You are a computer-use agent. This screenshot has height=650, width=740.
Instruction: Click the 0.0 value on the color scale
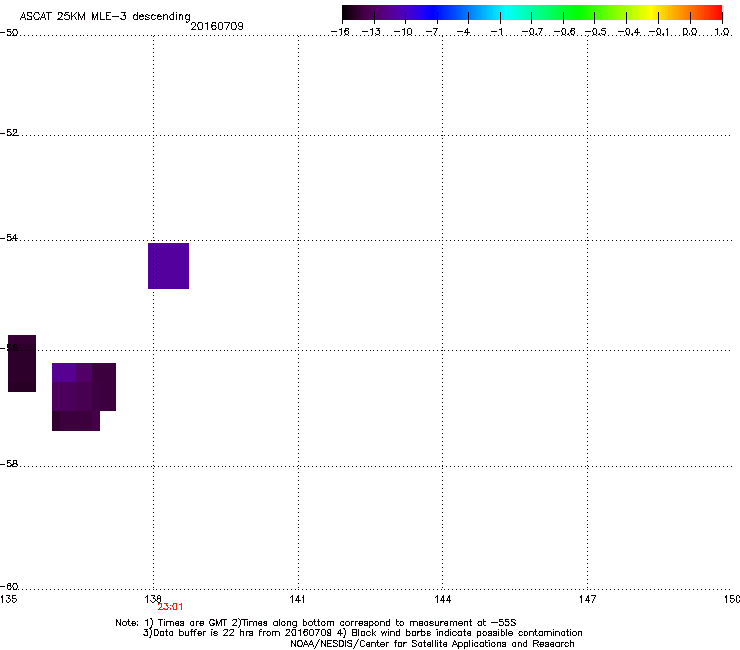(x=690, y=32)
